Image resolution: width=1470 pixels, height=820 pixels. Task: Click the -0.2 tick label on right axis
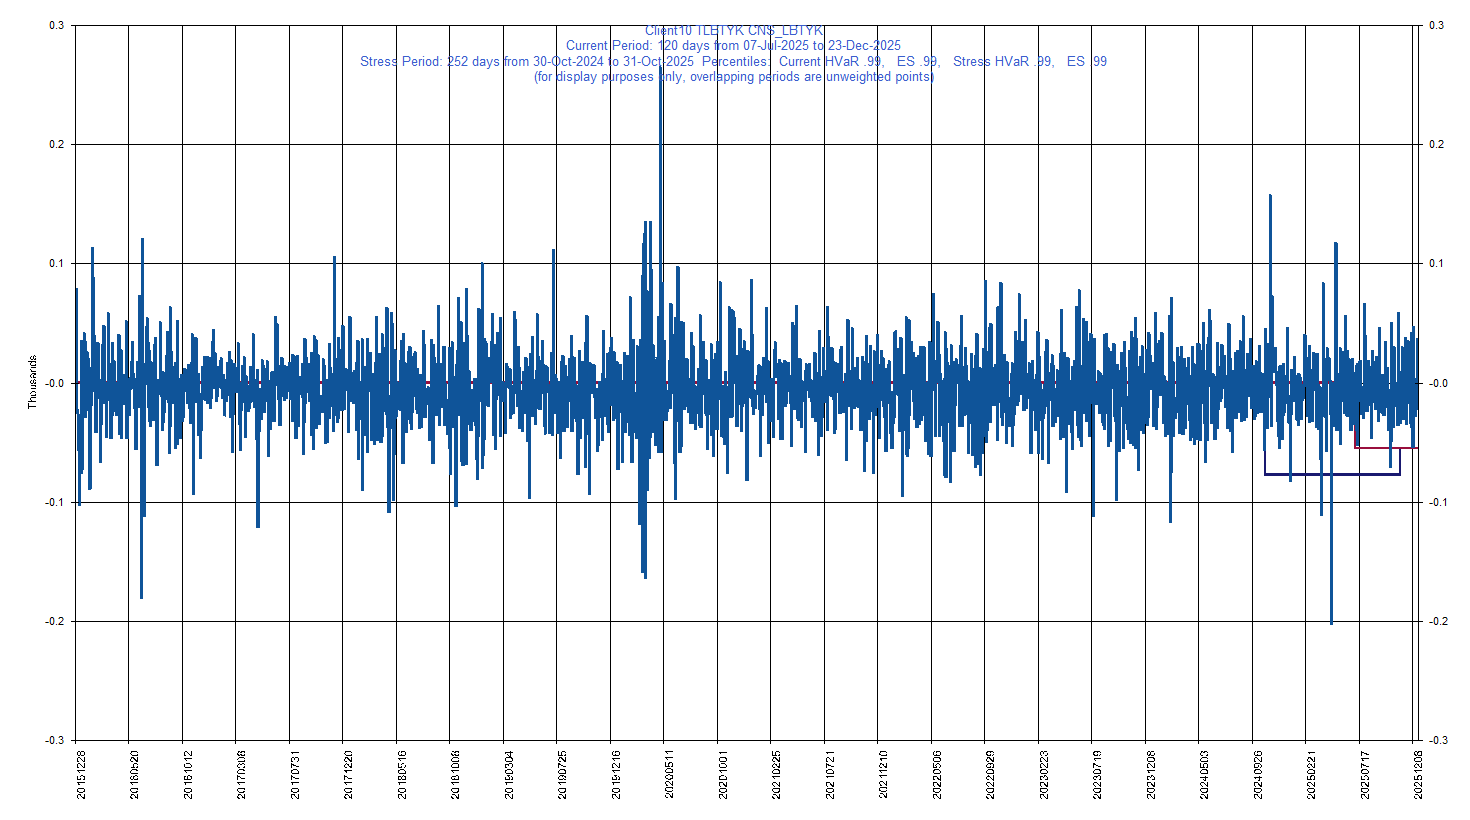click(1437, 622)
